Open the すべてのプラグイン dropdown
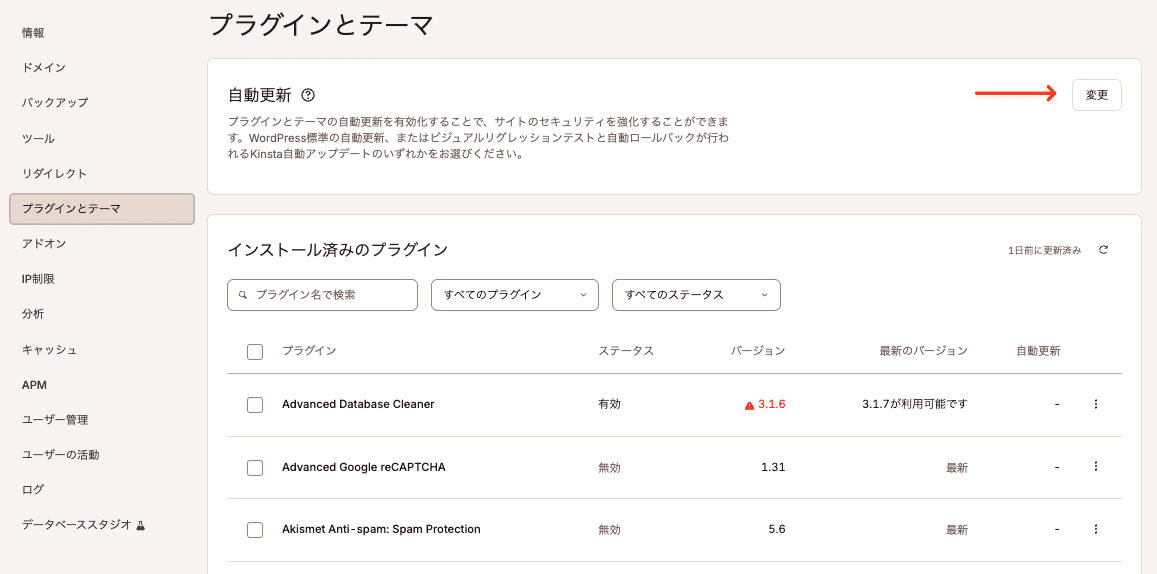1157x574 pixels. point(515,294)
